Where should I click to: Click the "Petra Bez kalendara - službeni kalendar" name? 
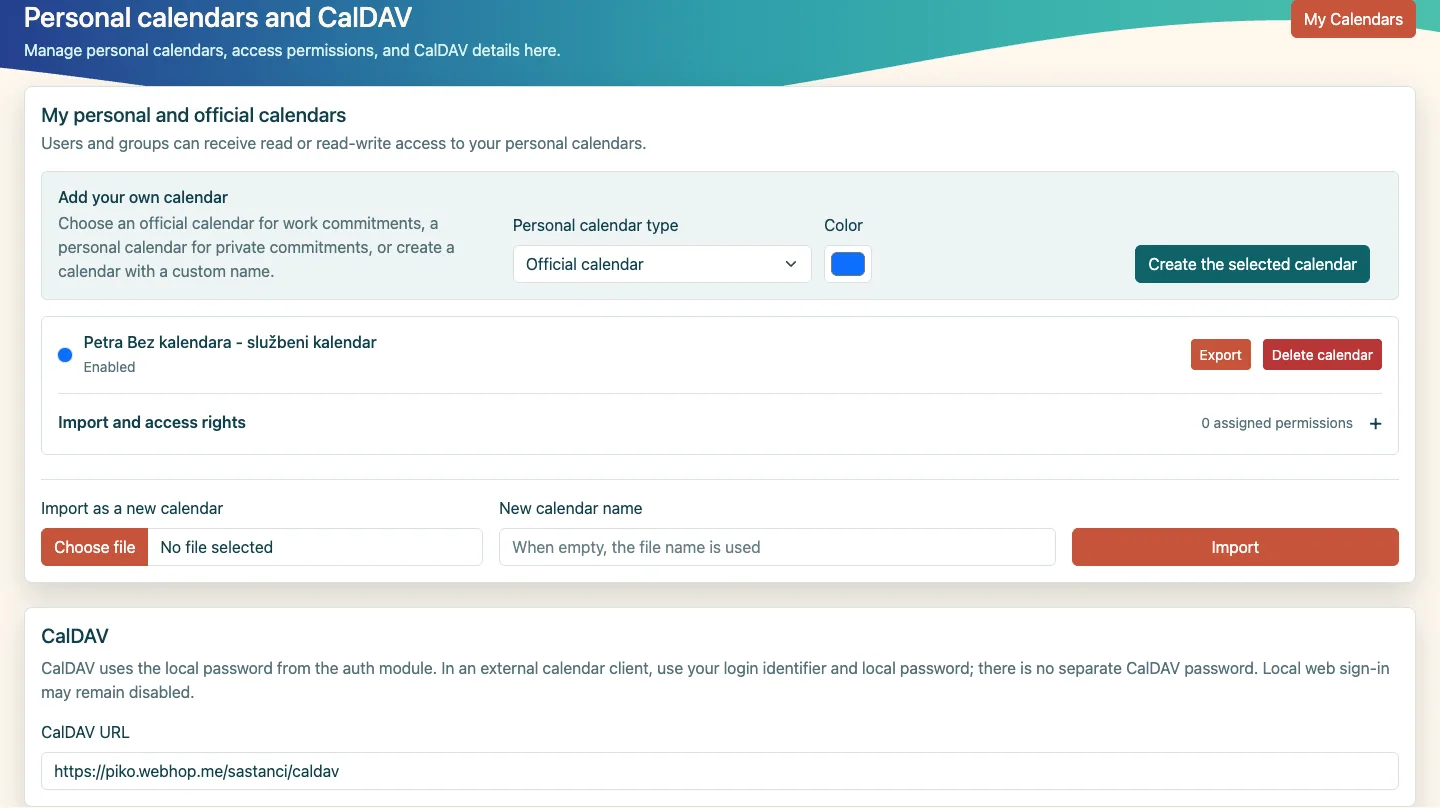tap(230, 342)
